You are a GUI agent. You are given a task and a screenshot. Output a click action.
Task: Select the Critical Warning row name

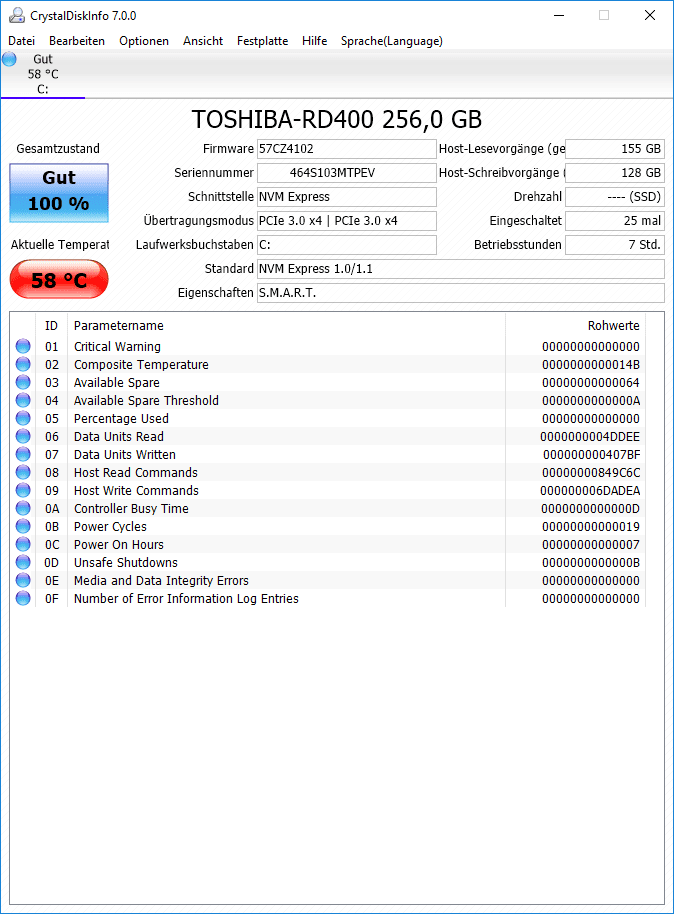point(117,346)
